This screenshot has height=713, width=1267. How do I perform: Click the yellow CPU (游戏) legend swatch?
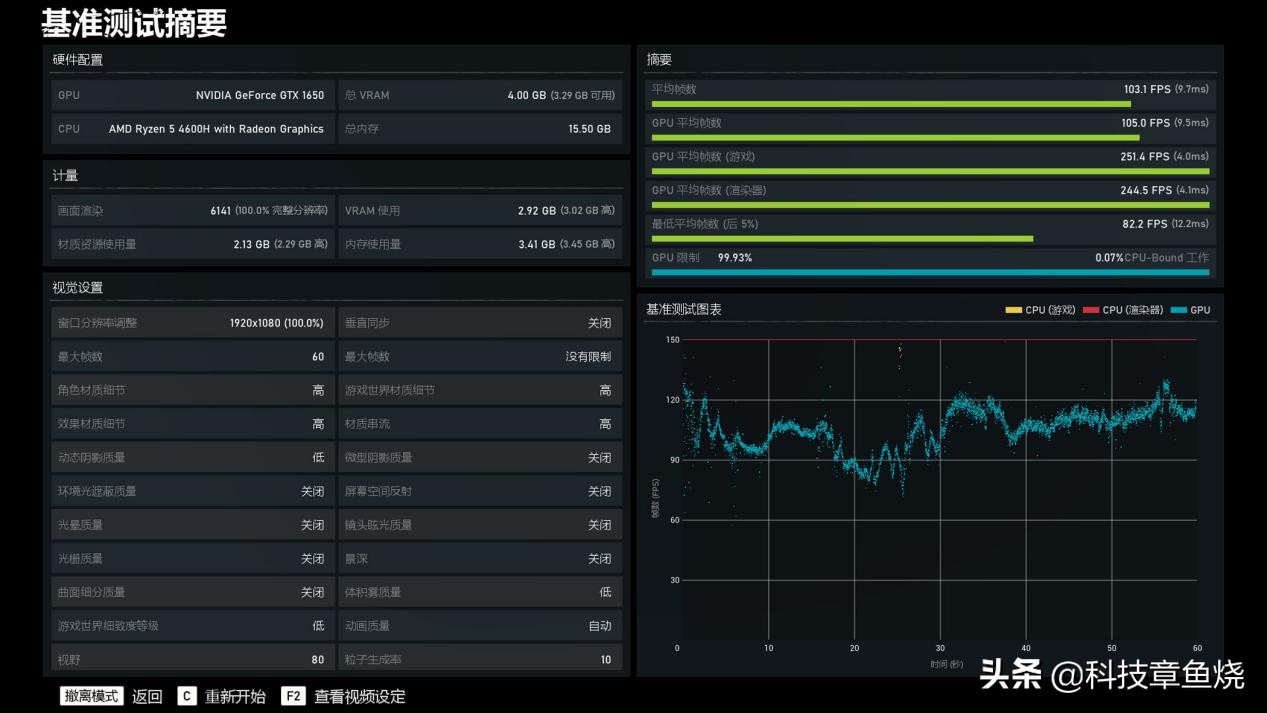pos(1013,310)
